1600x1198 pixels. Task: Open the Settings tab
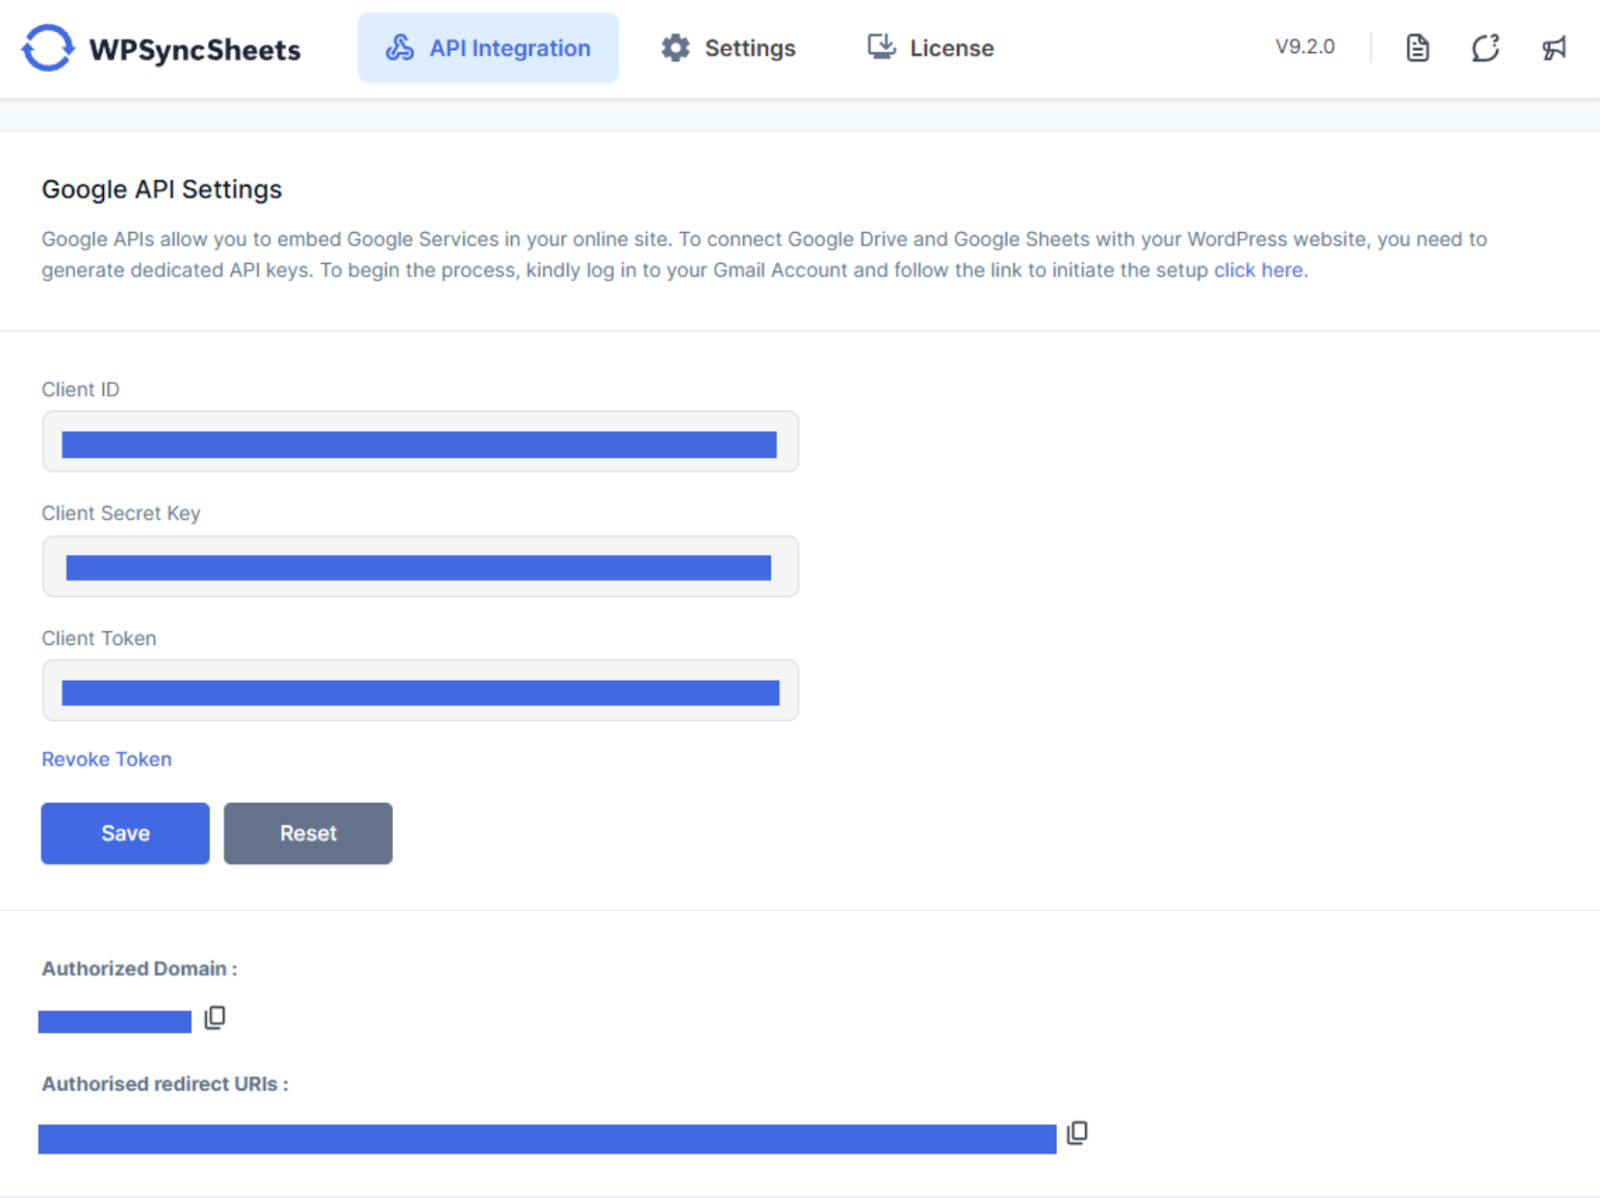(728, 48)
